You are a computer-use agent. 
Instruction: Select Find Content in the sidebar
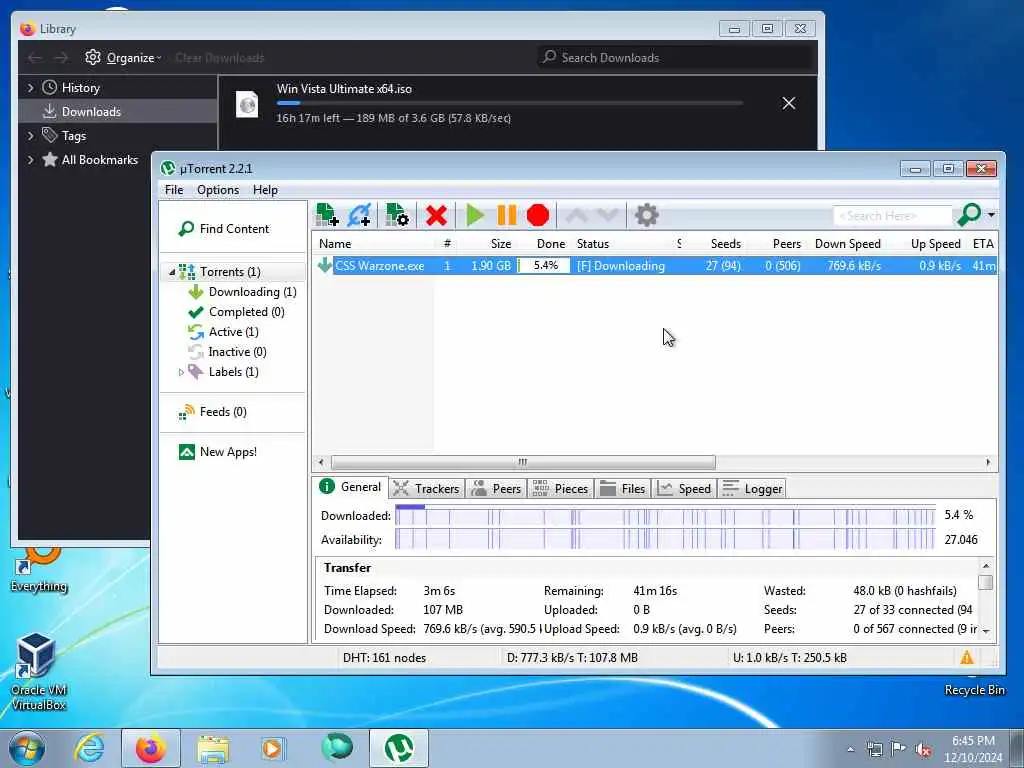[x=234, y=229]
